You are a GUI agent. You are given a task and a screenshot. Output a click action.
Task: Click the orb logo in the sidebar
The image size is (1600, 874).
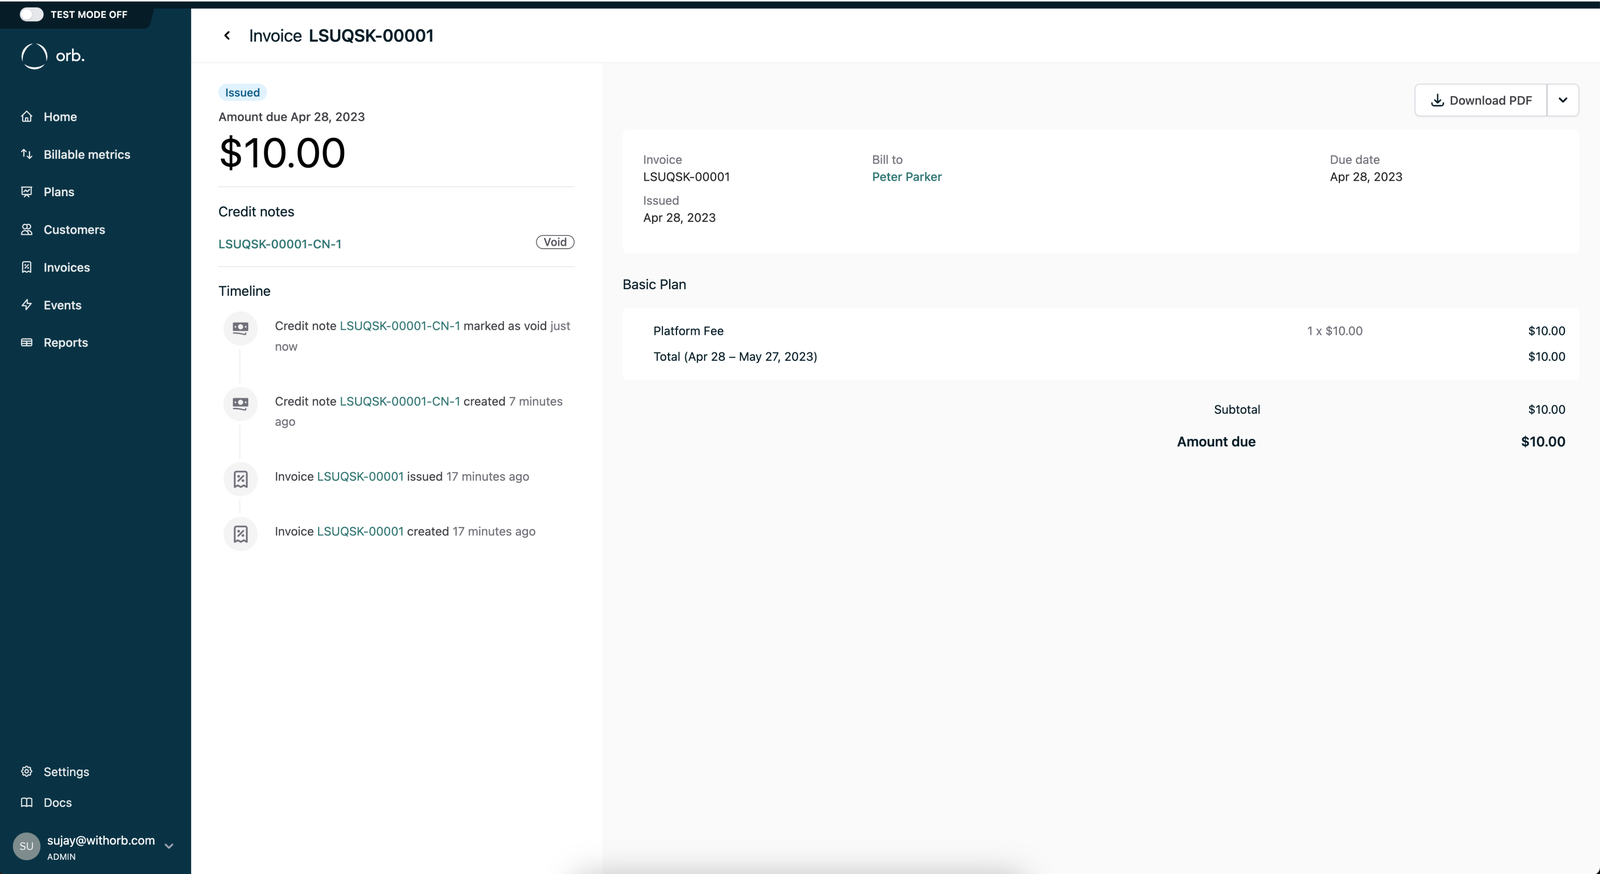click(53, 56)
